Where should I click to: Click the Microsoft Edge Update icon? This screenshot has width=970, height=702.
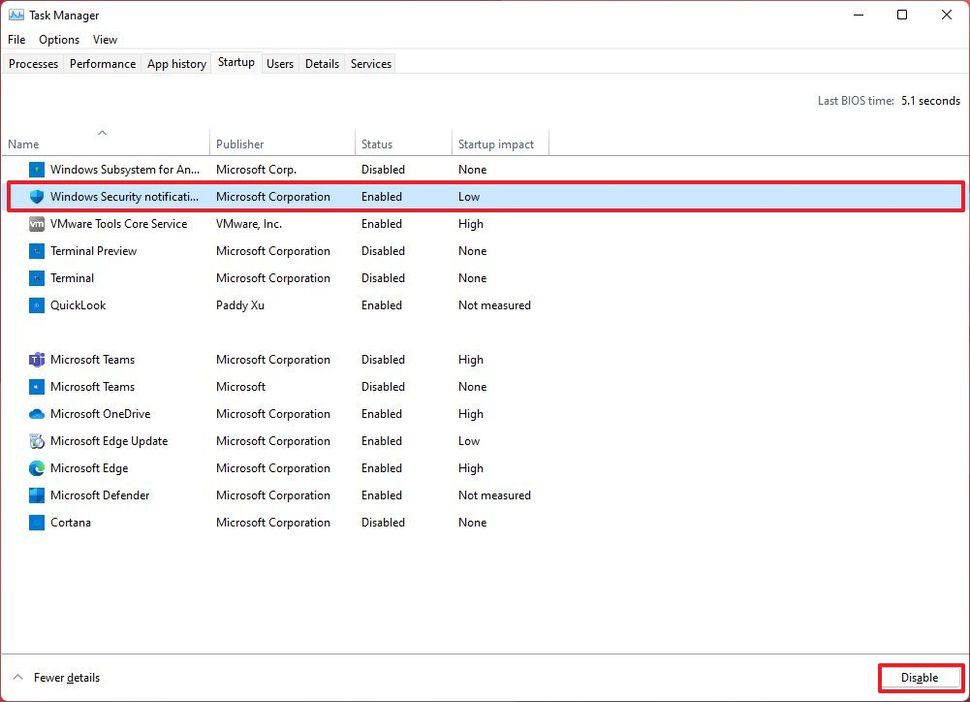pos(37,441)
